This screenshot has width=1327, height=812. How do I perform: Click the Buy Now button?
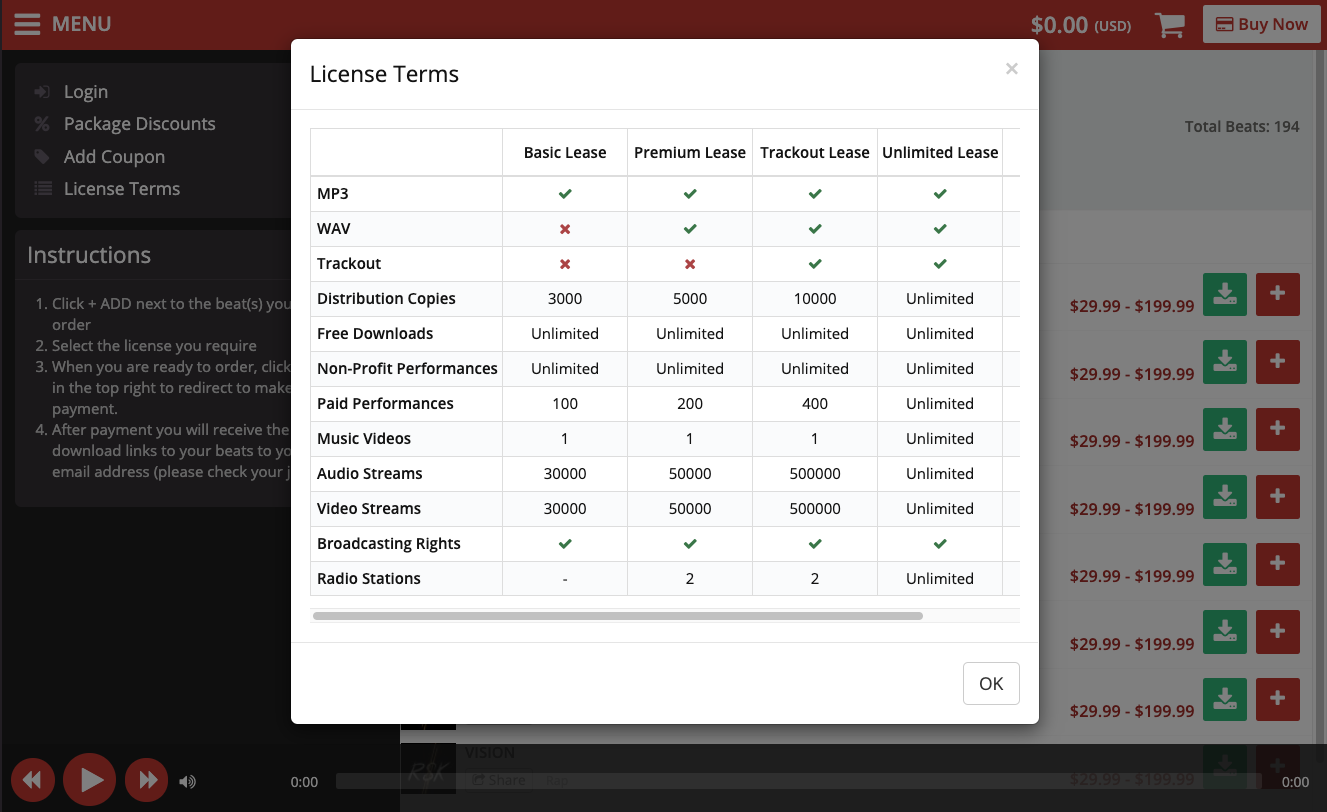tap(1261, 25)
